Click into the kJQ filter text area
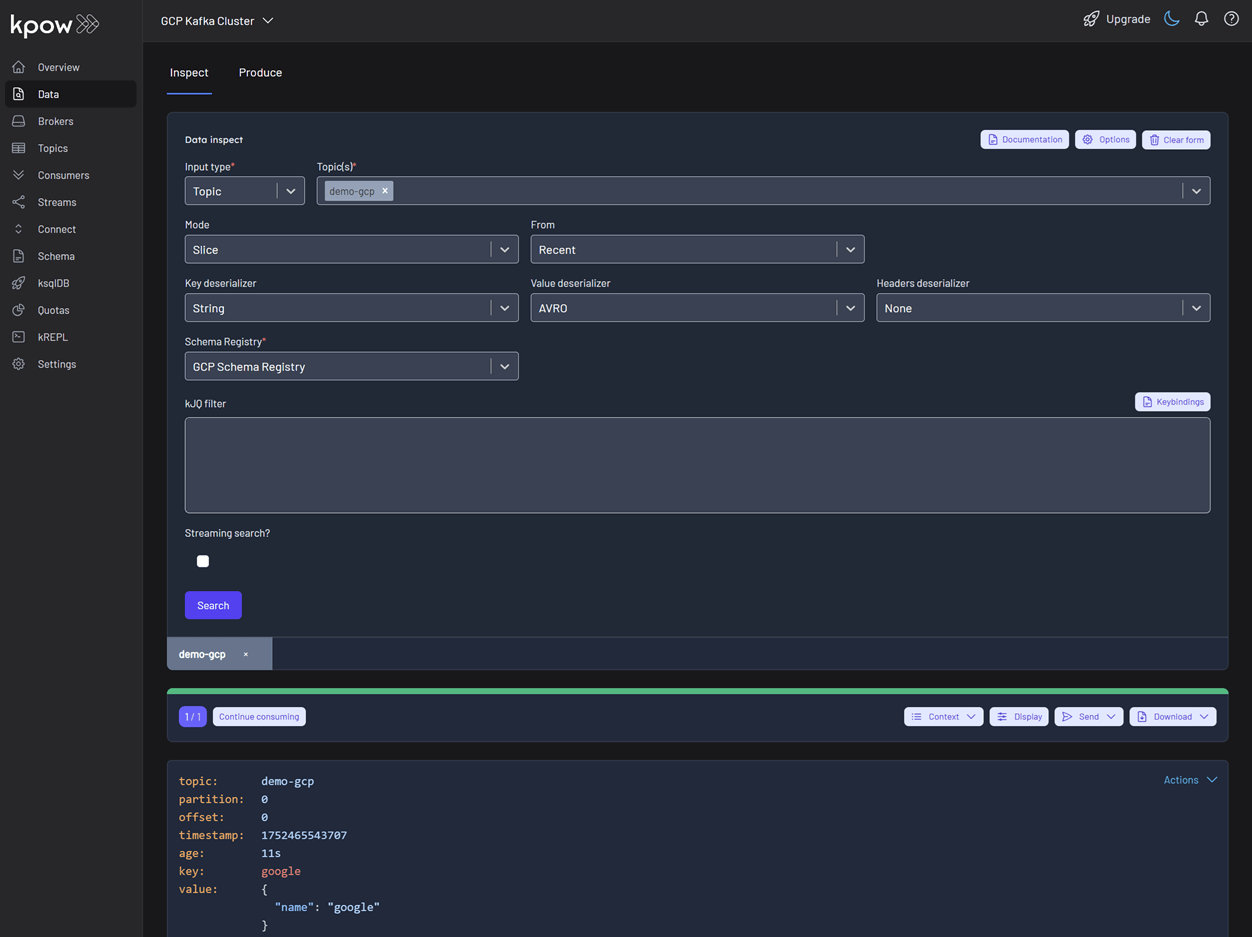 [697, 465]
